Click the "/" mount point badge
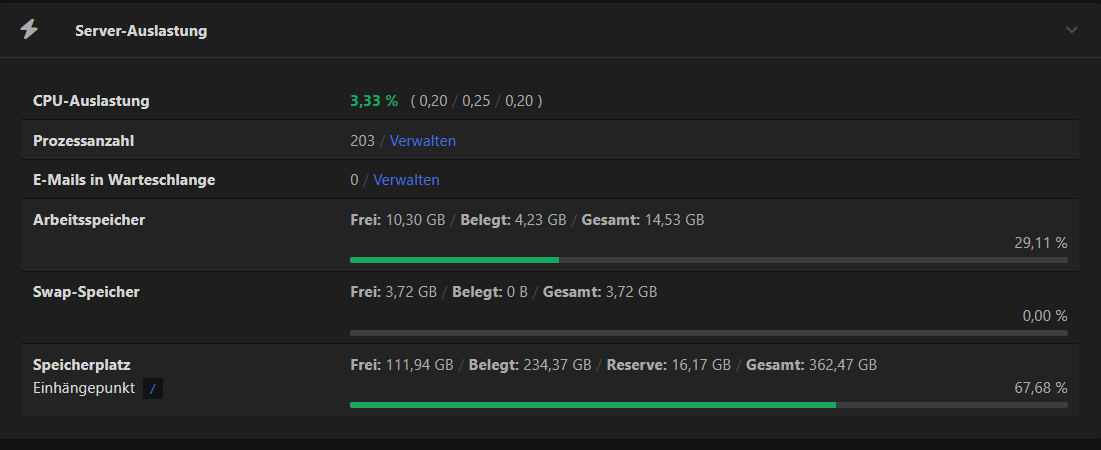This screenshot has height=450, width=1101. click(x=152, y=388)
